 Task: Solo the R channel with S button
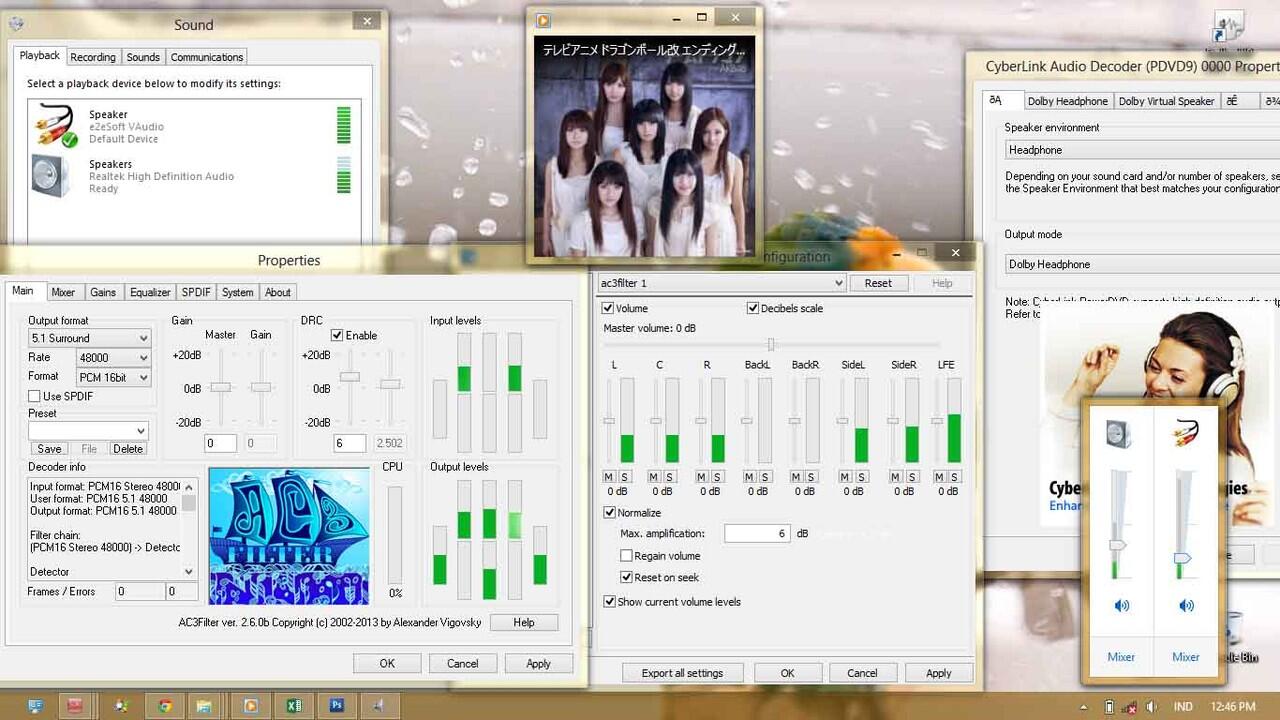point(717,477)
